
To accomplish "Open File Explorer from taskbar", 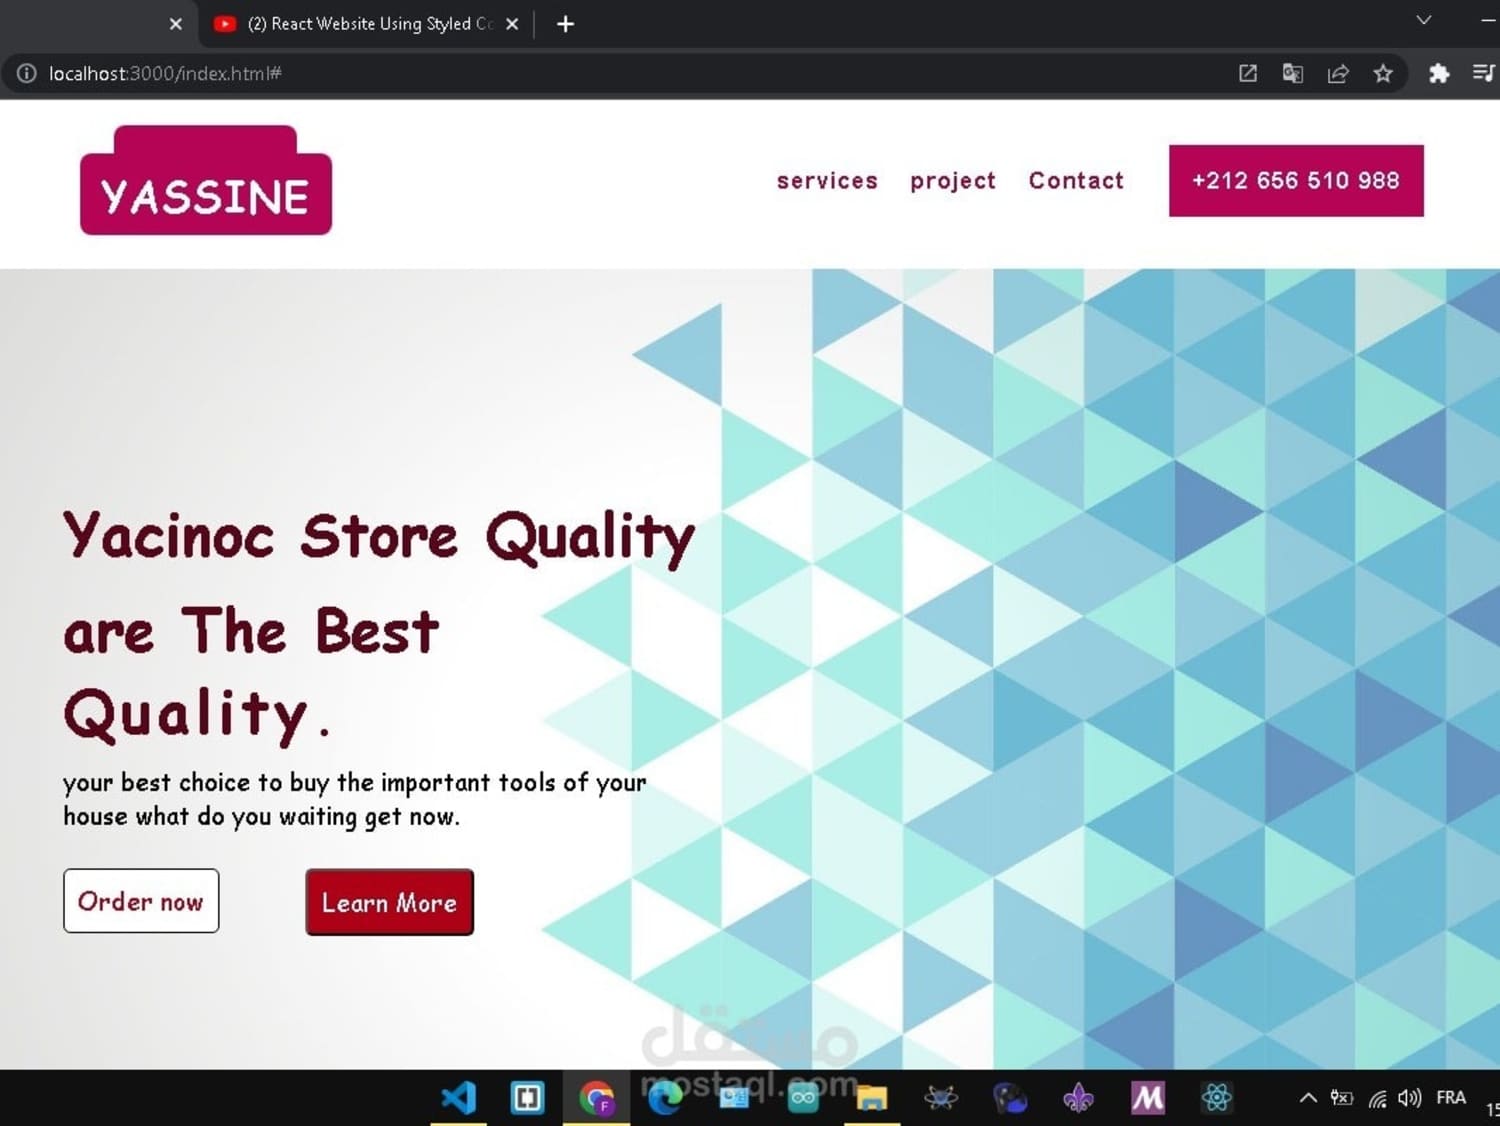I will [x=872, y=1098].
